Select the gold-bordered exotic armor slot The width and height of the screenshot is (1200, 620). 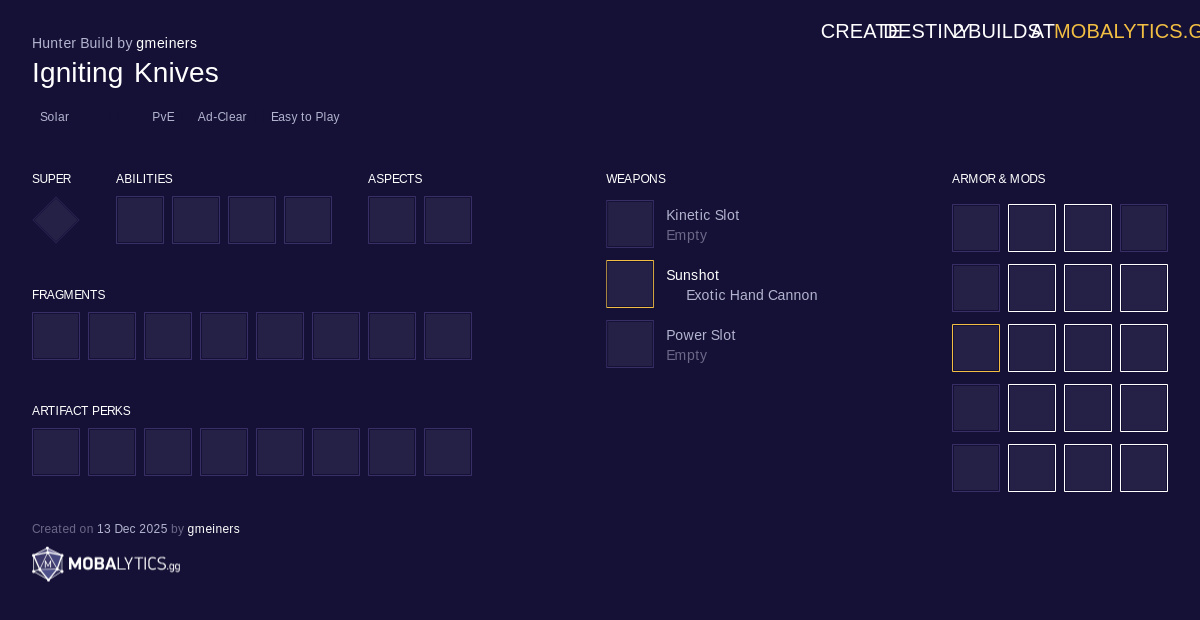coord(976,348)
